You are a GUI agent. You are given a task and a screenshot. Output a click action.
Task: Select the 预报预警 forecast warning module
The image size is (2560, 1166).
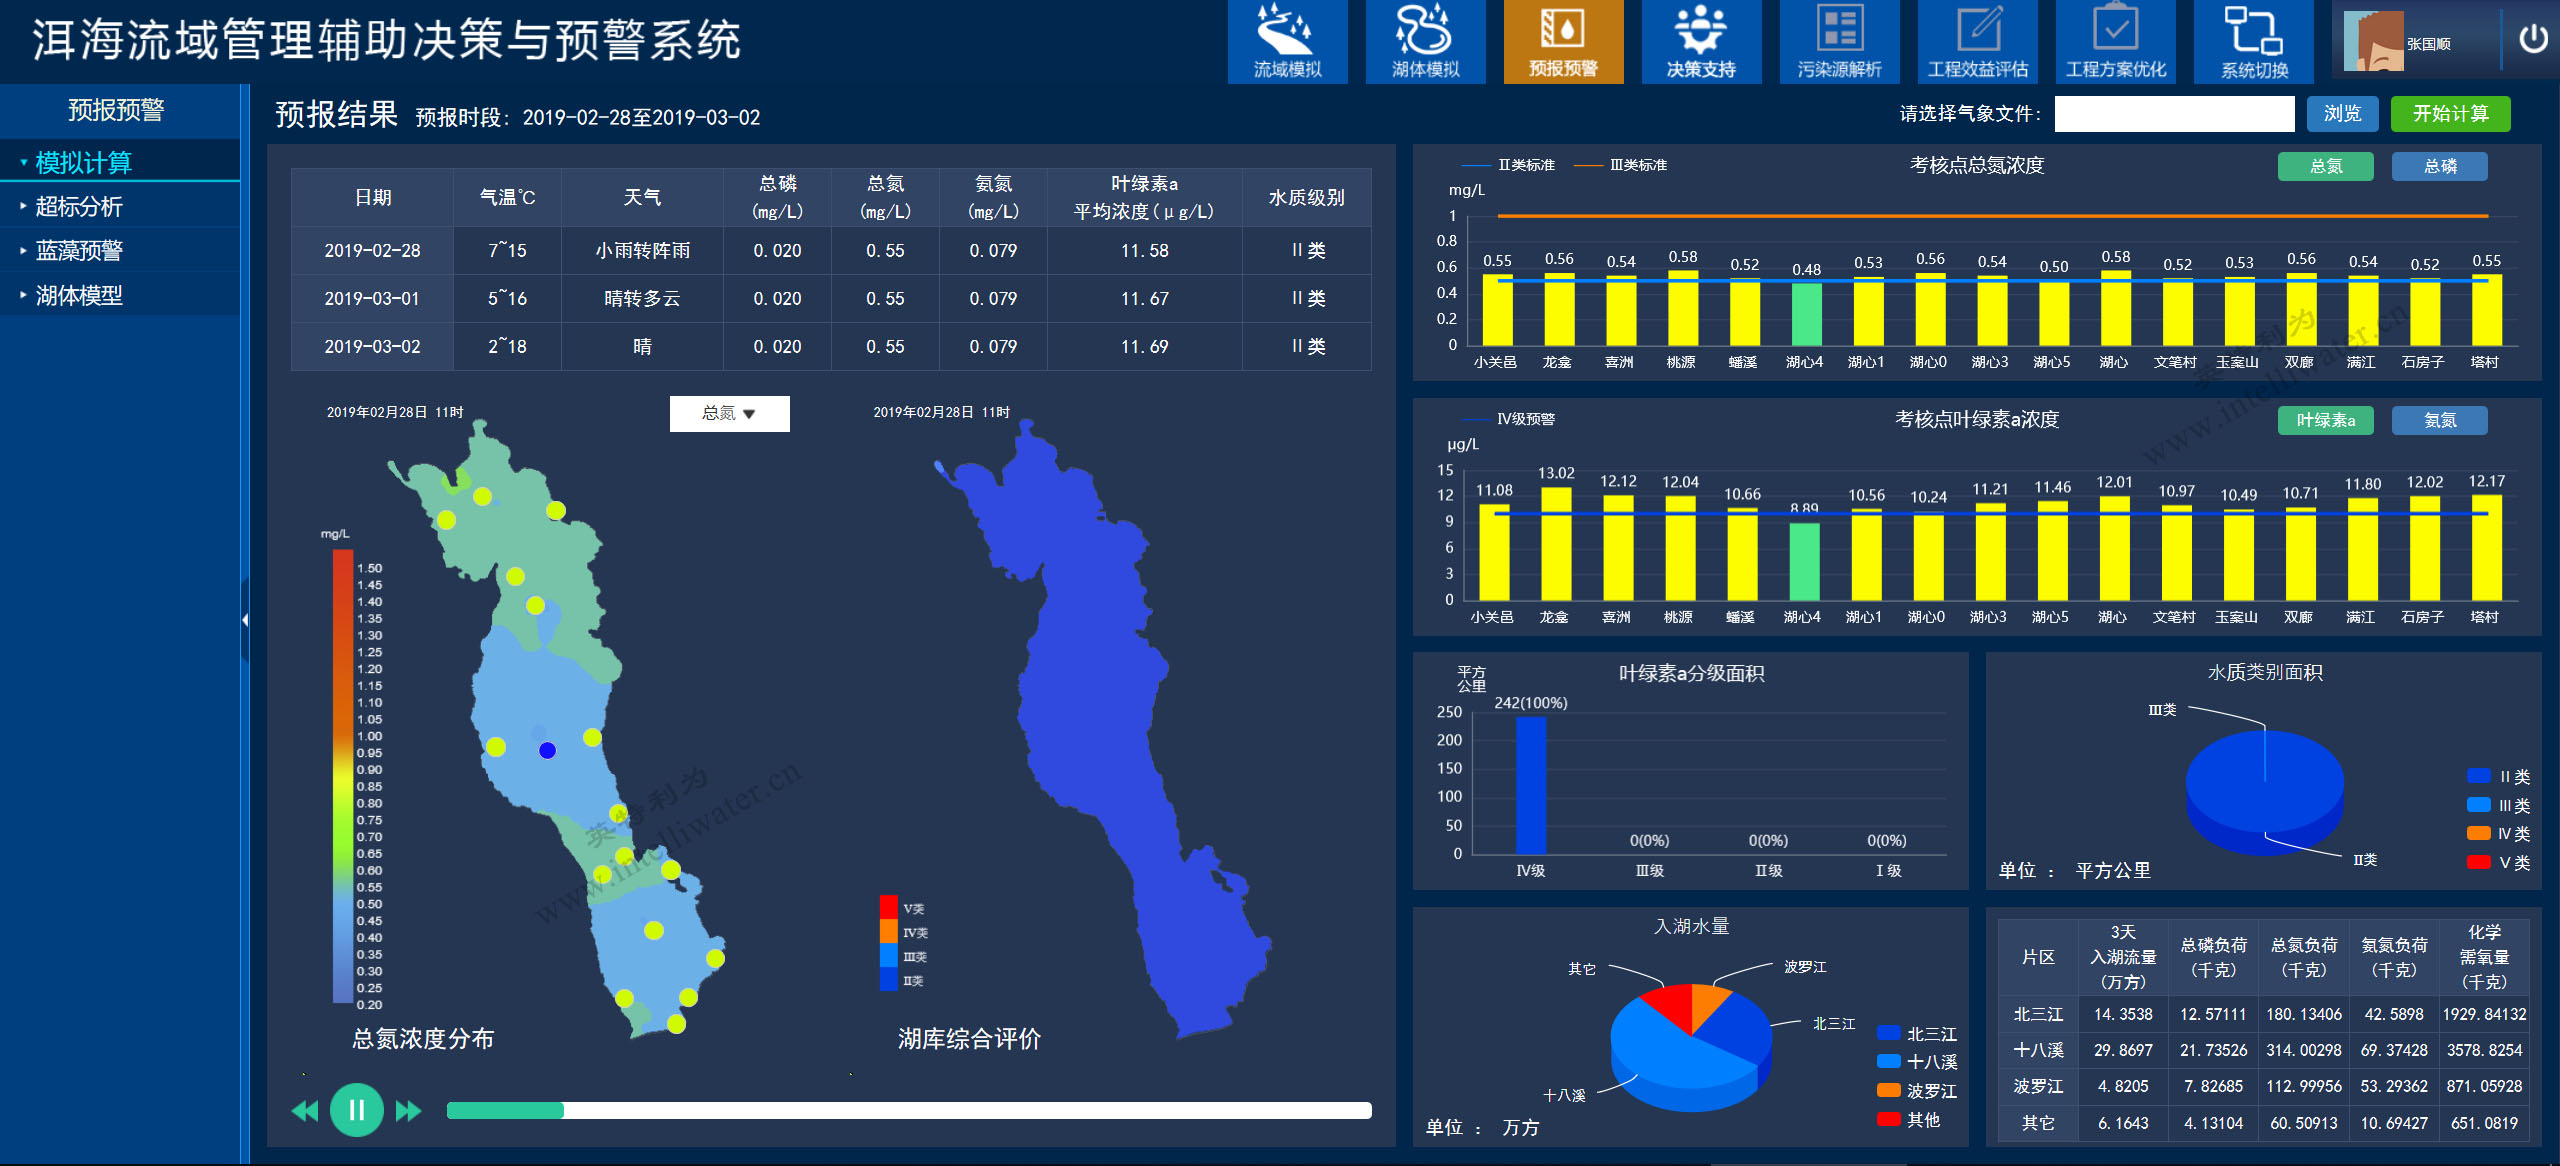[x=1563, y=42]
